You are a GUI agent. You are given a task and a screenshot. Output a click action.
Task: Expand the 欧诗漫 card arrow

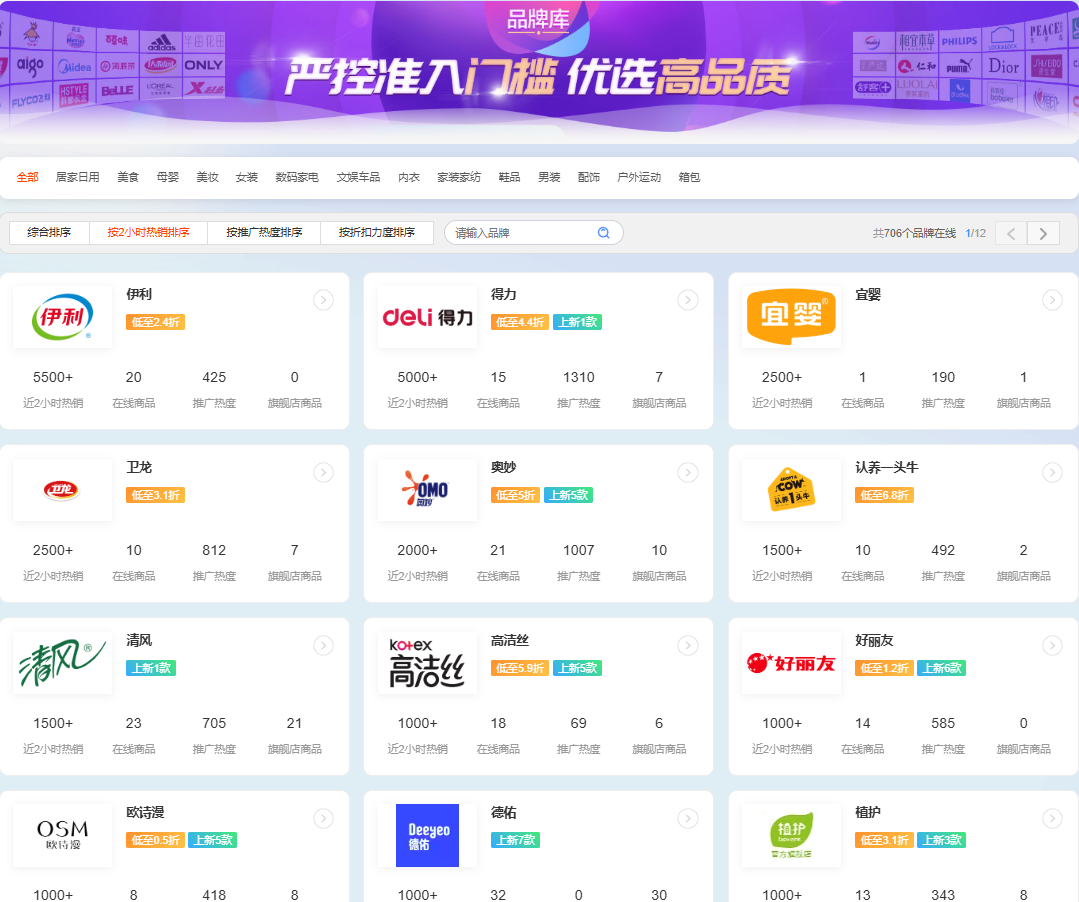(323, 818)
